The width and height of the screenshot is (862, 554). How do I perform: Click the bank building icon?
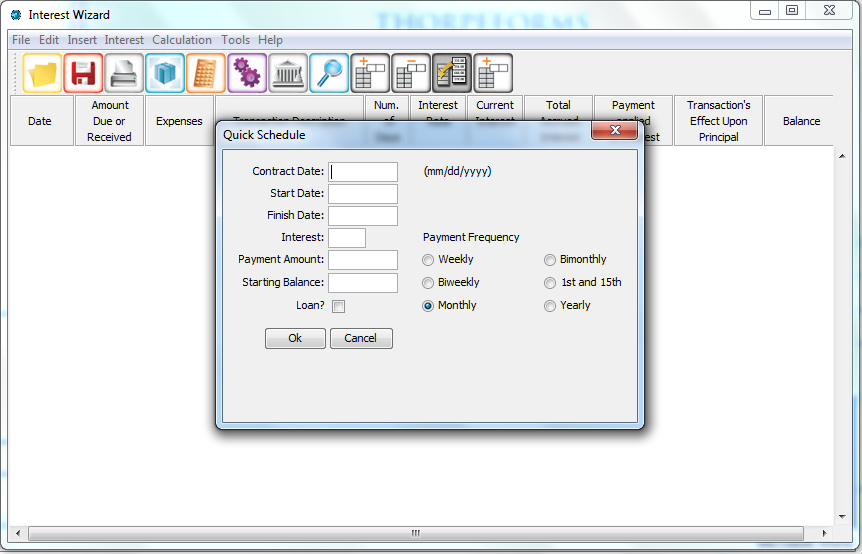coord(288,73)
